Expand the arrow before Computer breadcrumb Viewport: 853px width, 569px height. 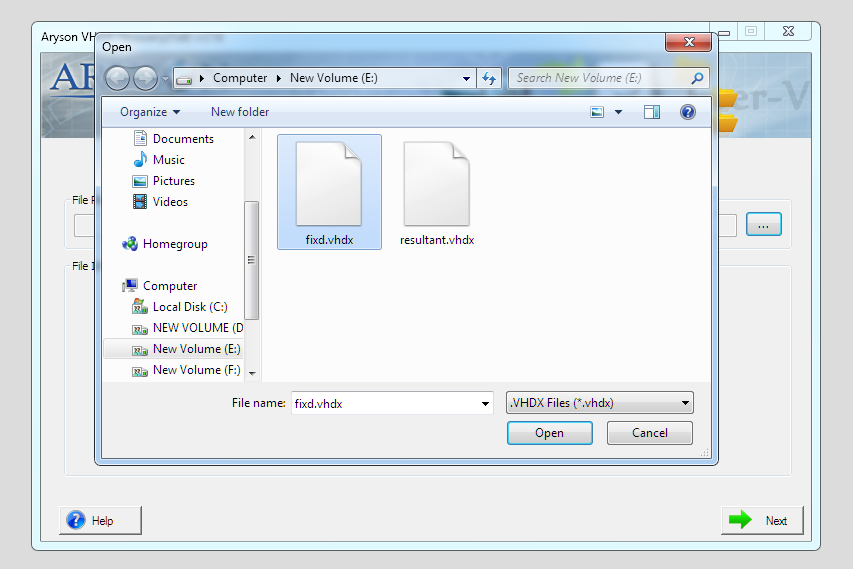pyautogui.click(x=202, y=79)
